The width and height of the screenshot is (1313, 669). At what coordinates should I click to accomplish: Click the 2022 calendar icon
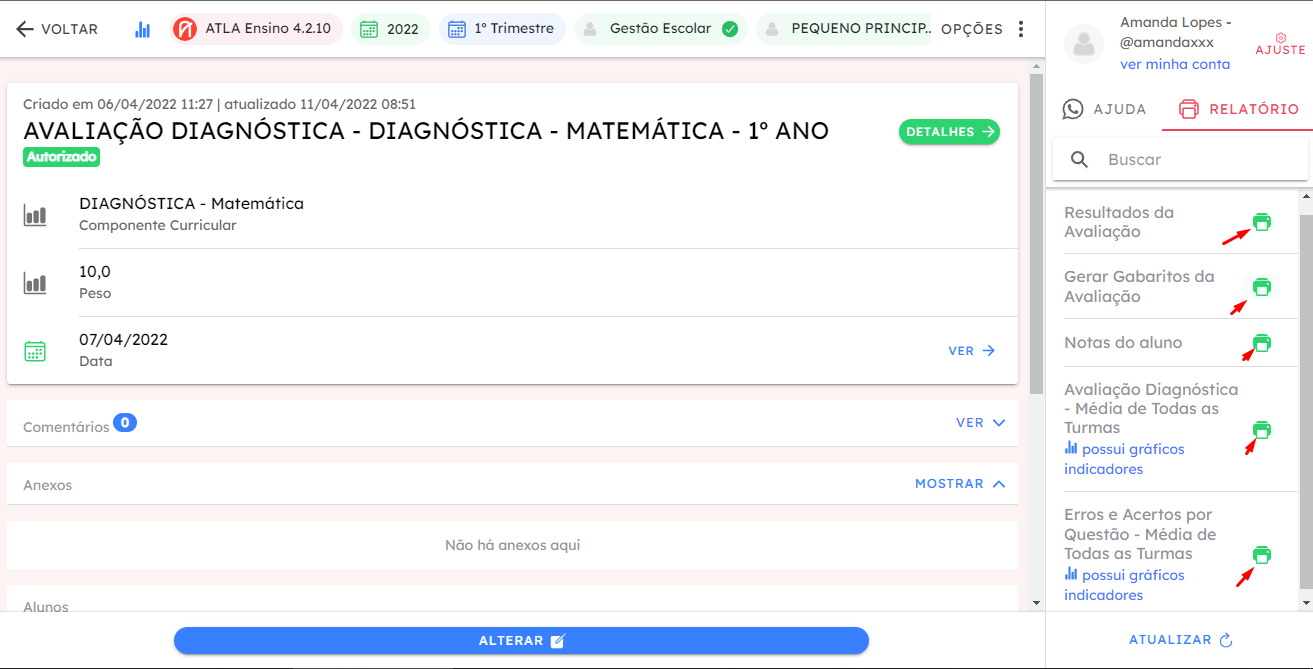(x=369, y=29)
